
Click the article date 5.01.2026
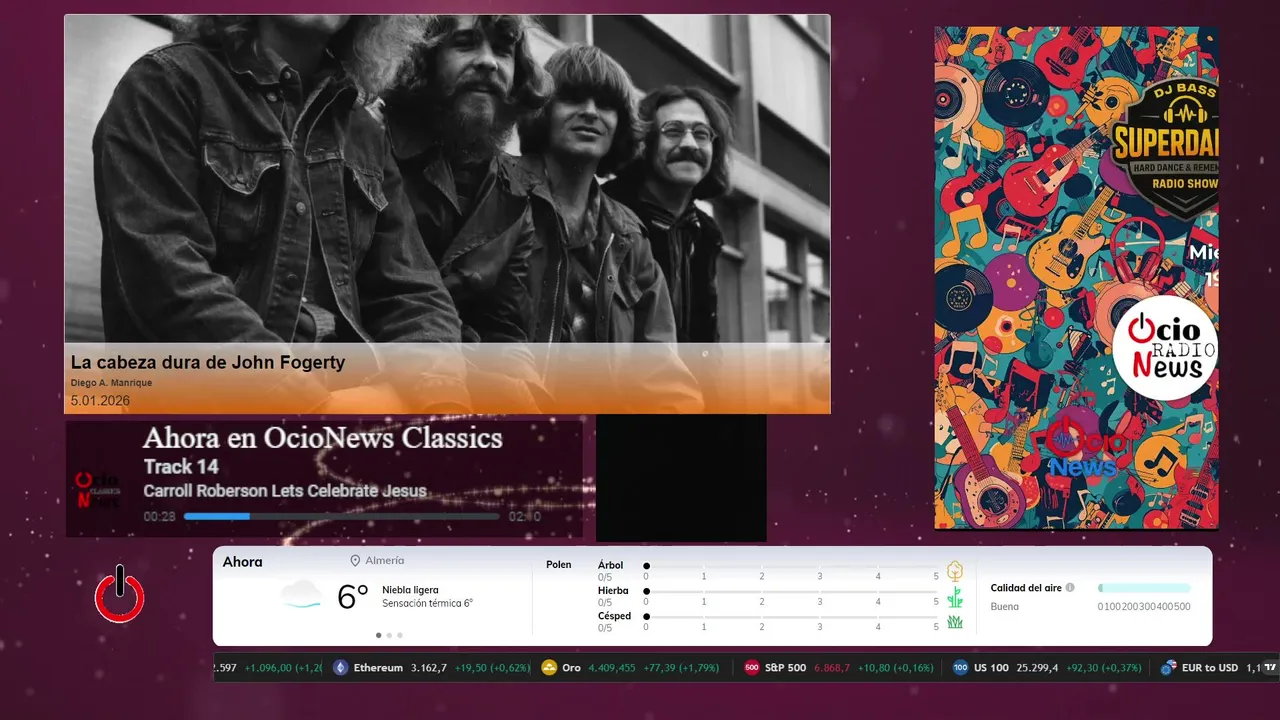[x=100, y=401]
